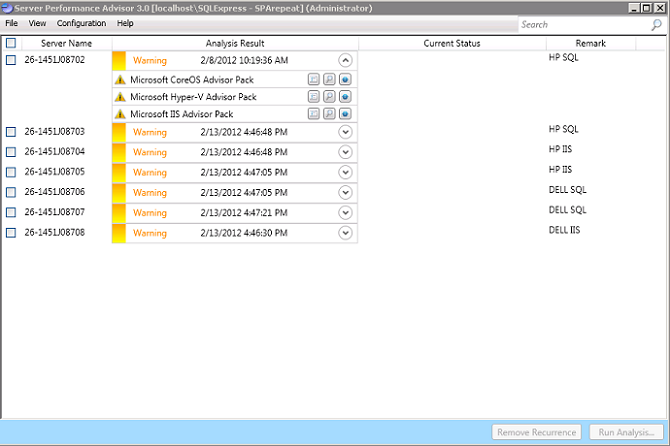Open the Configuration menu
The image size is (670, 446).
point(81,23)
